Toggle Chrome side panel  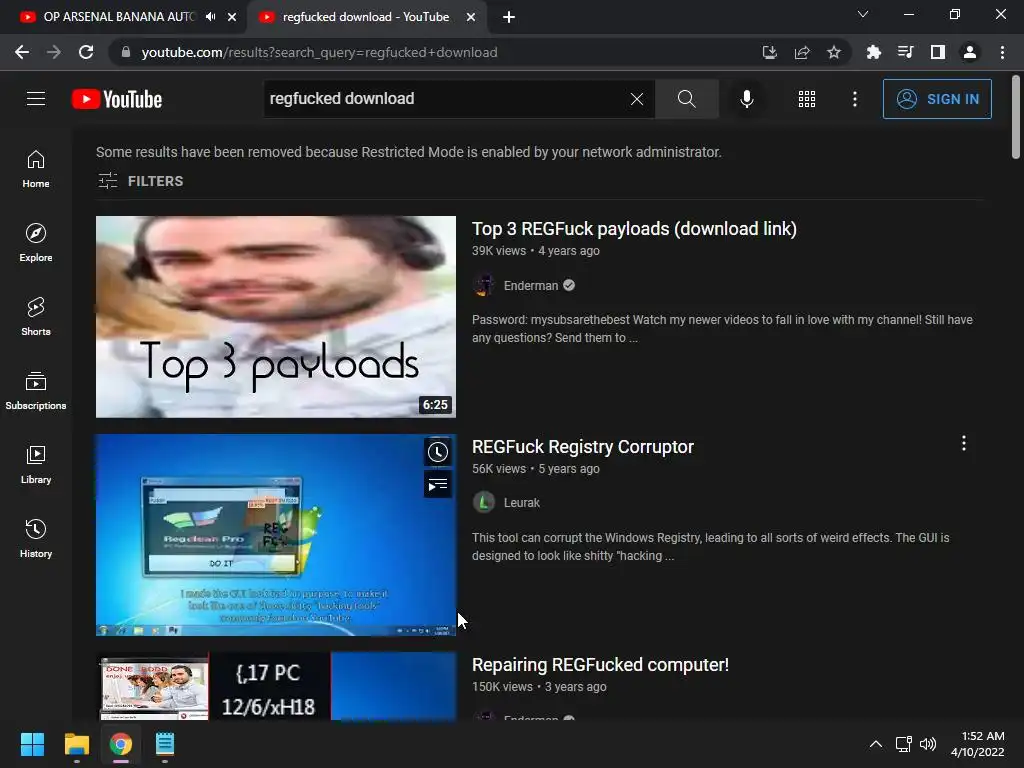pos(938,52)
